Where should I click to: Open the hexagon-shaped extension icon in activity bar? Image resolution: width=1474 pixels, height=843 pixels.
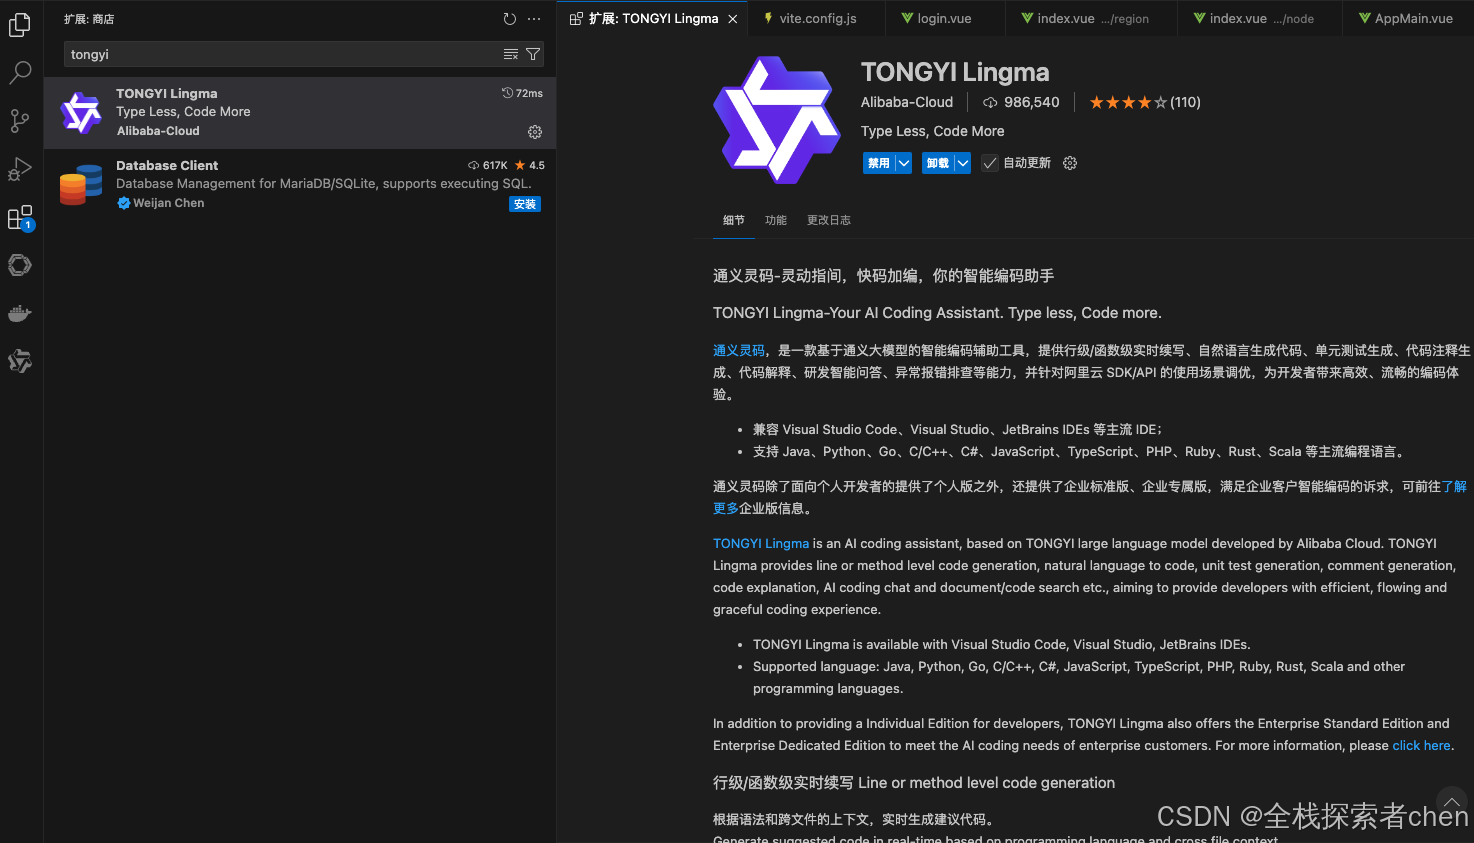point(20,265)
